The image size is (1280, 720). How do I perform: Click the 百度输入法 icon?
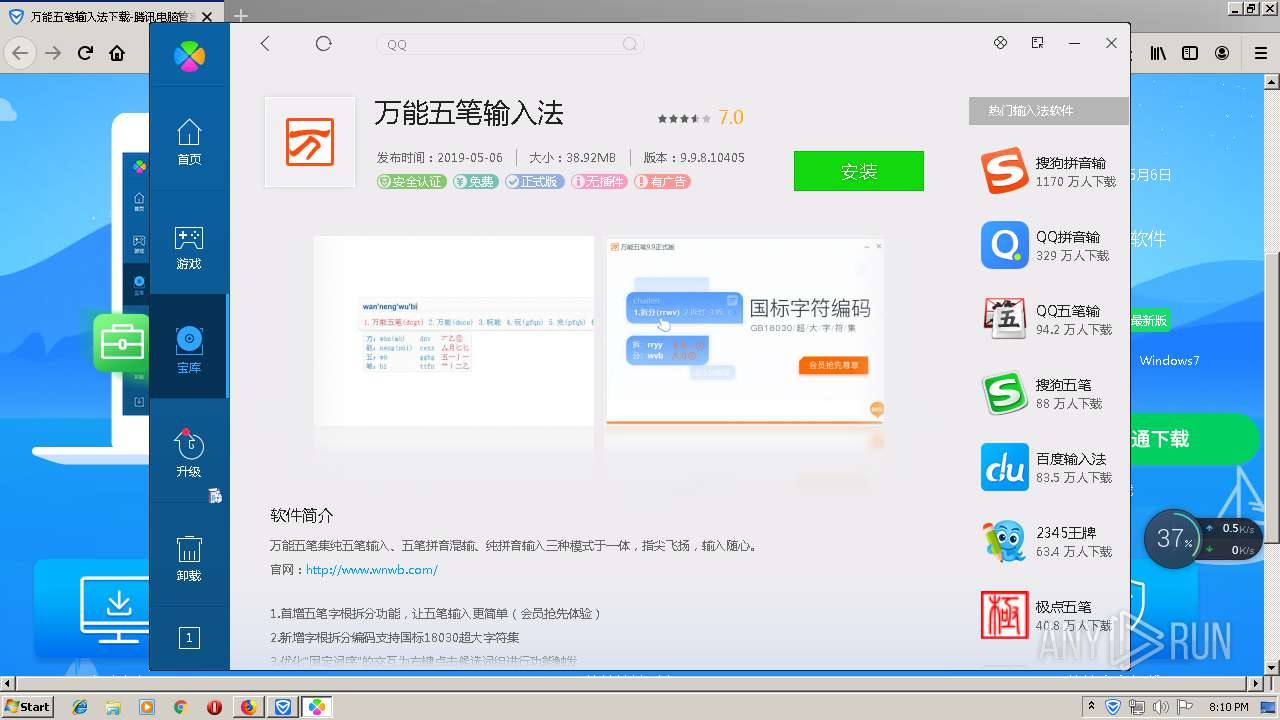(1004, 467)
